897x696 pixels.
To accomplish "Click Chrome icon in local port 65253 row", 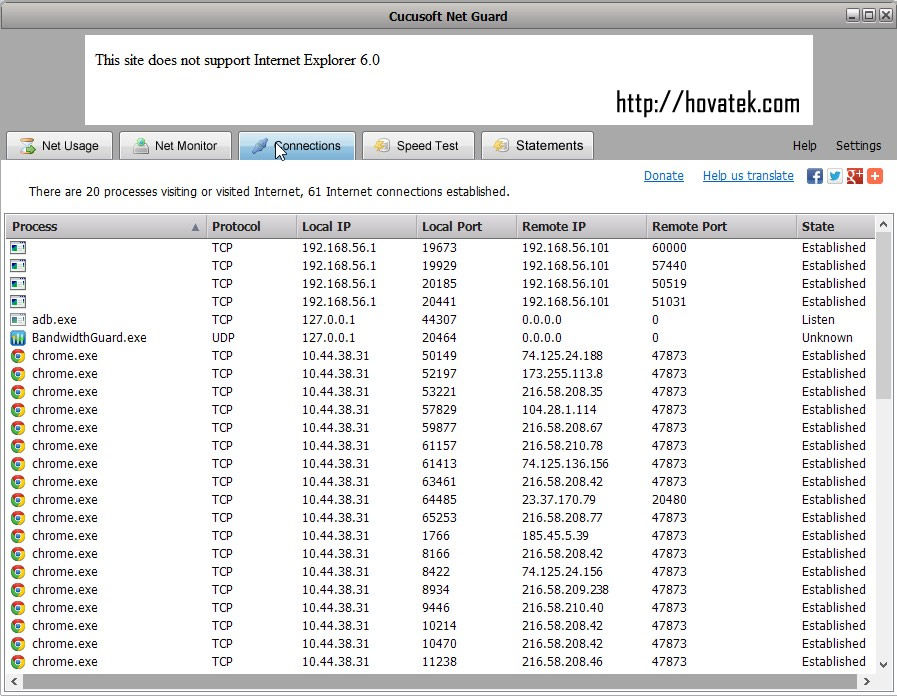I will click(18, 518).
